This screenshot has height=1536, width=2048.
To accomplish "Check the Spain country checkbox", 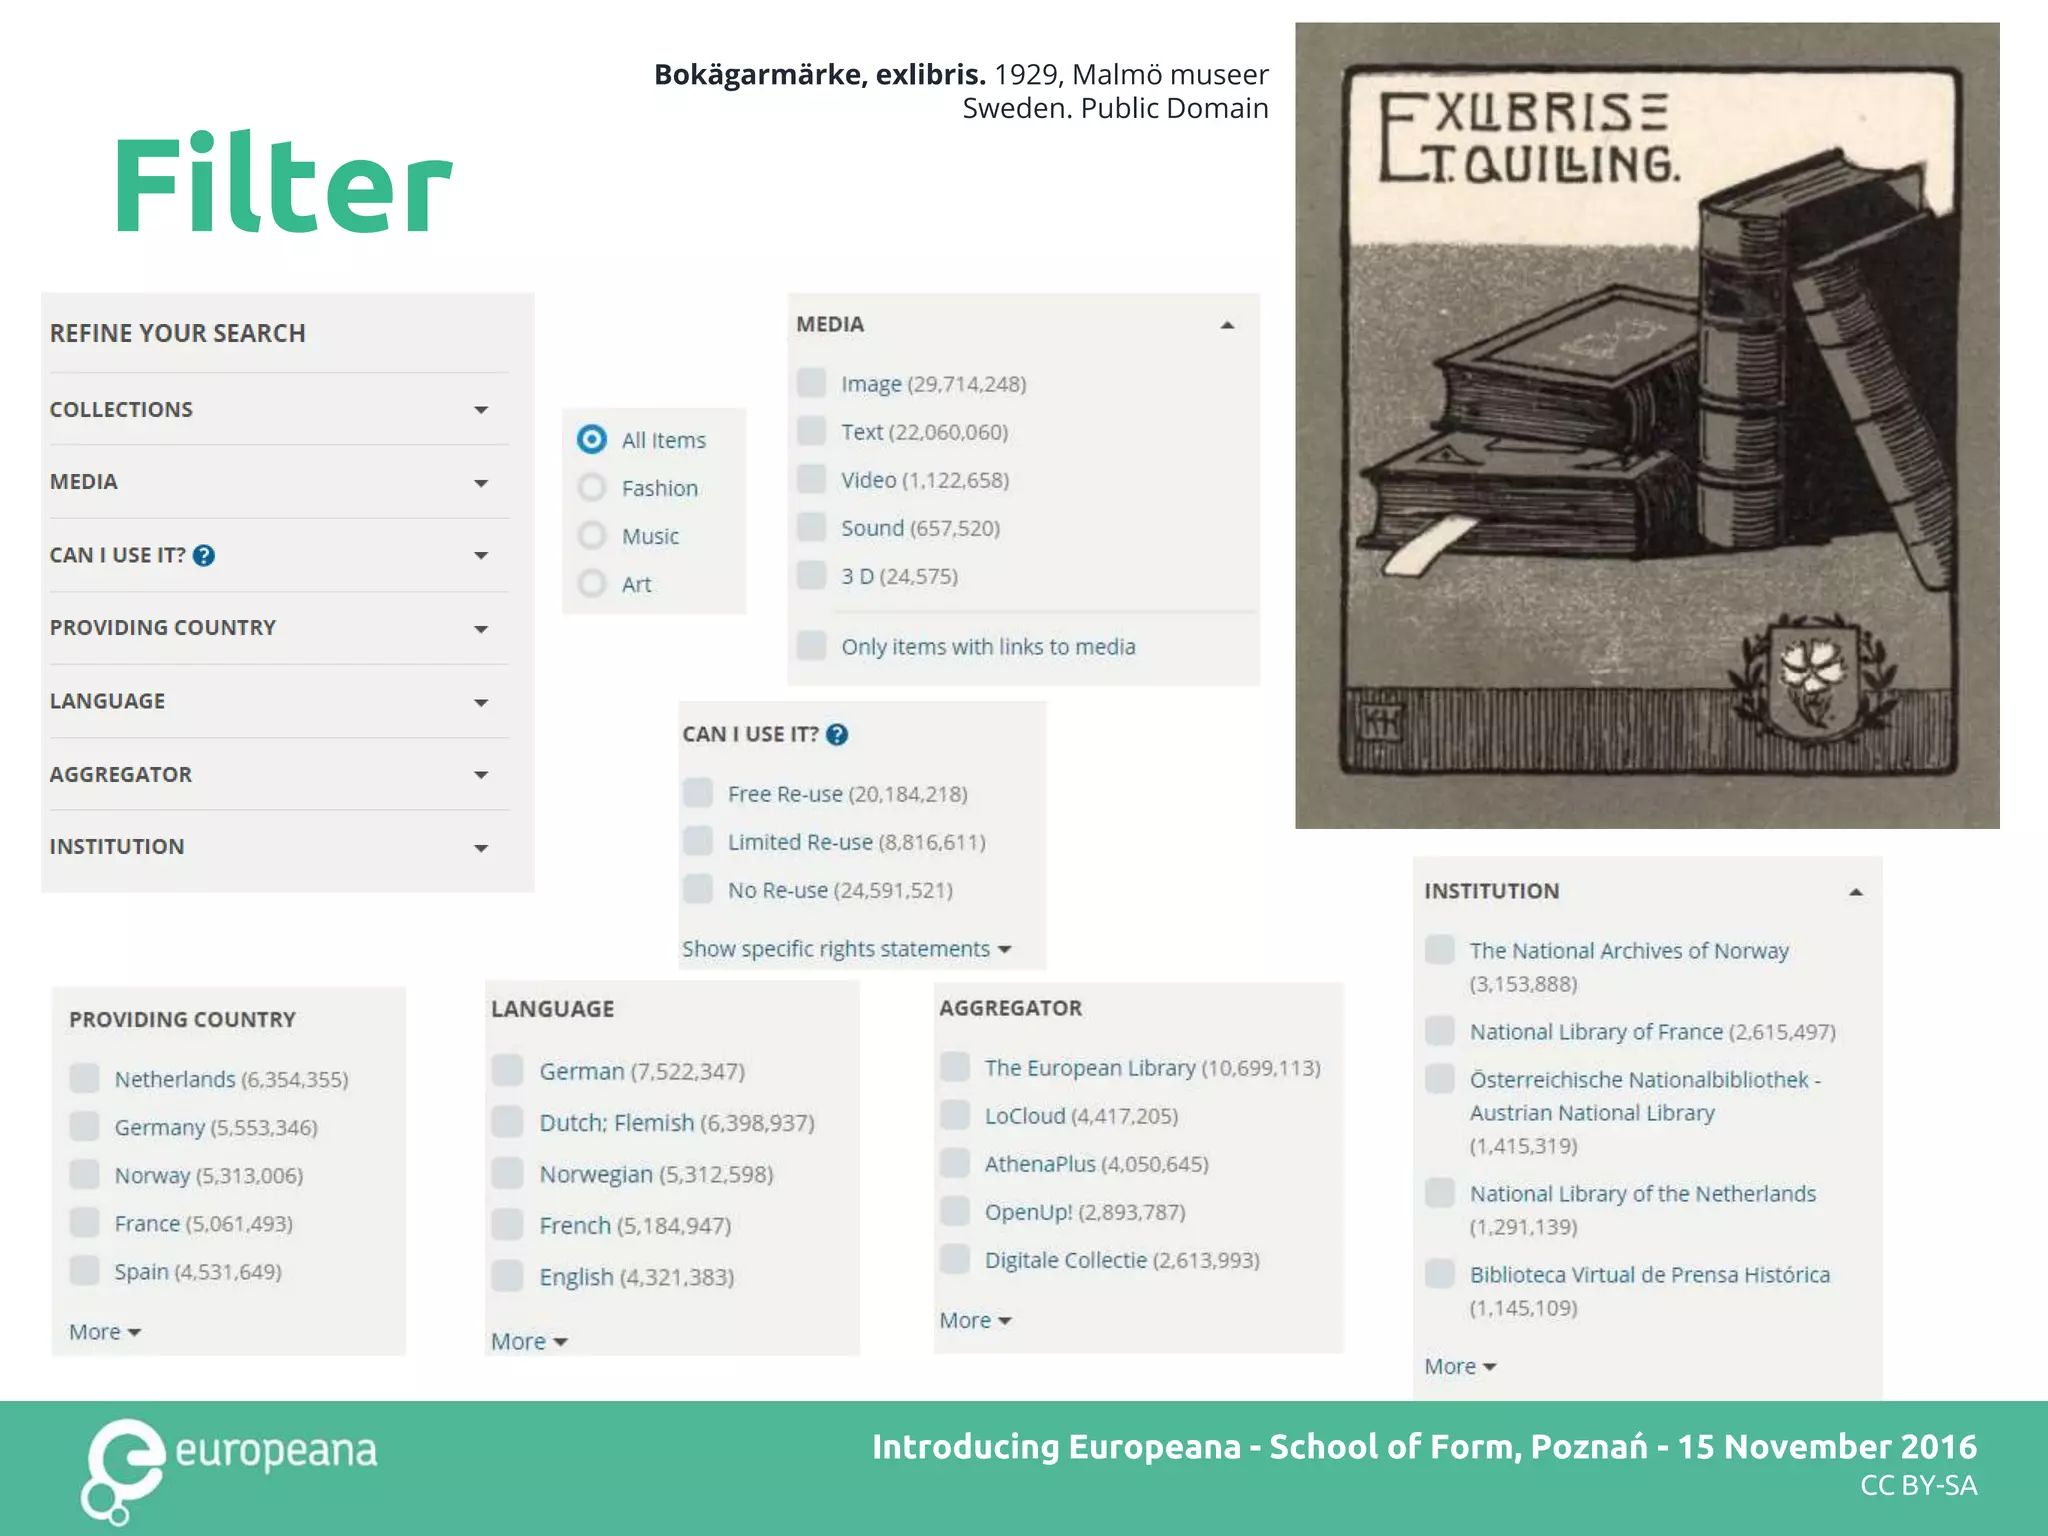I will [x=85, y=1270].
